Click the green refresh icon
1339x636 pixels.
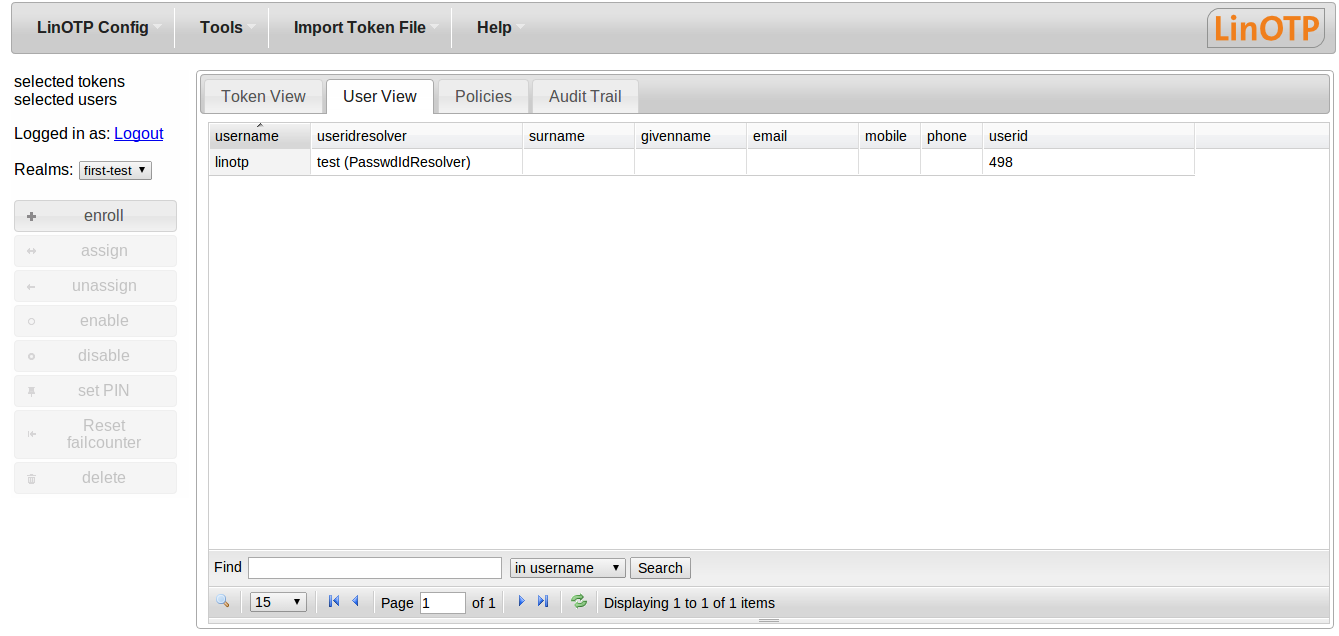click(579, 601)
